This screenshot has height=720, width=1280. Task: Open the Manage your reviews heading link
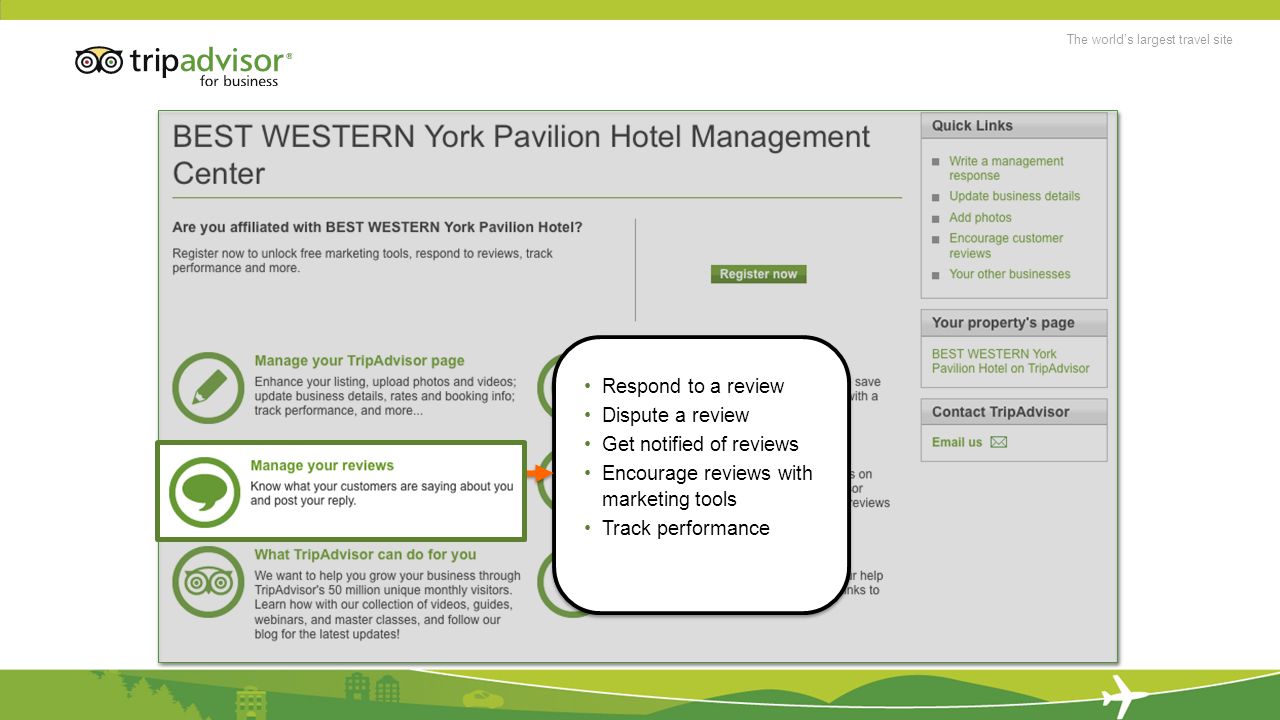[322, 466]
